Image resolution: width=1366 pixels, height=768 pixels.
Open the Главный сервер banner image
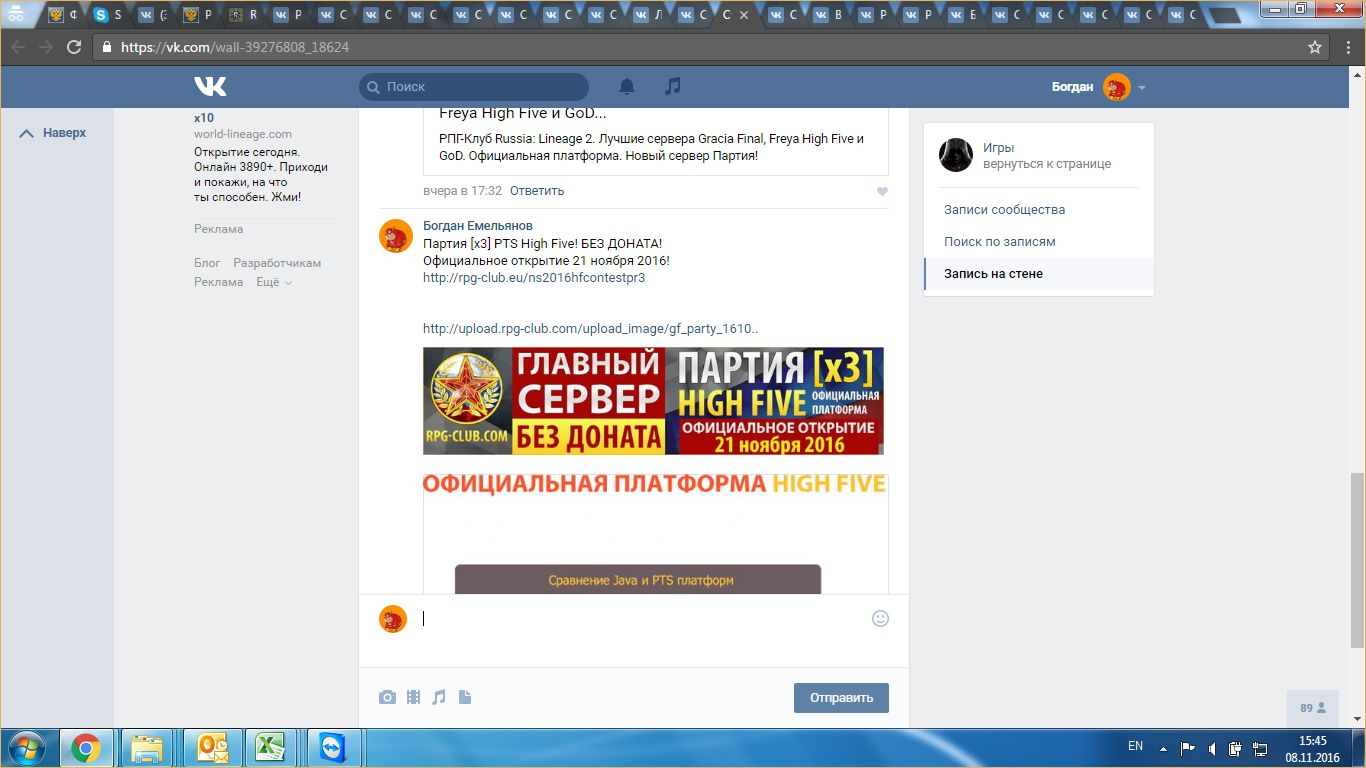pyautogui.click(x=653, y=401)
